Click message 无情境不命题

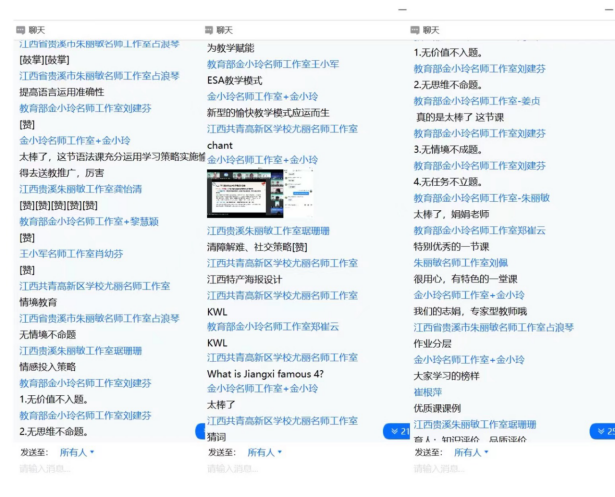point(47,335)
